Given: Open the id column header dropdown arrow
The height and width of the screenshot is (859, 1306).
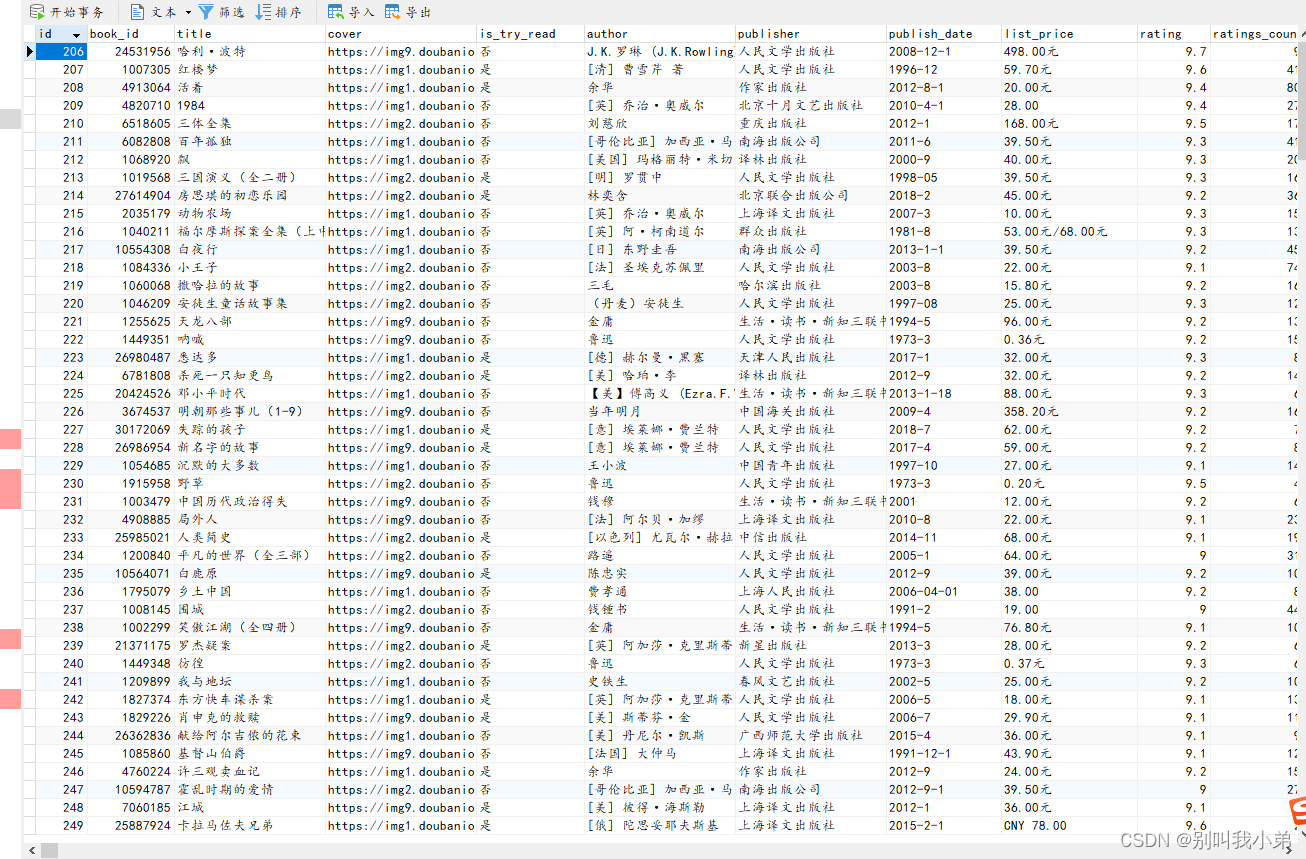Looking at the screenshot, I should 78,34.
